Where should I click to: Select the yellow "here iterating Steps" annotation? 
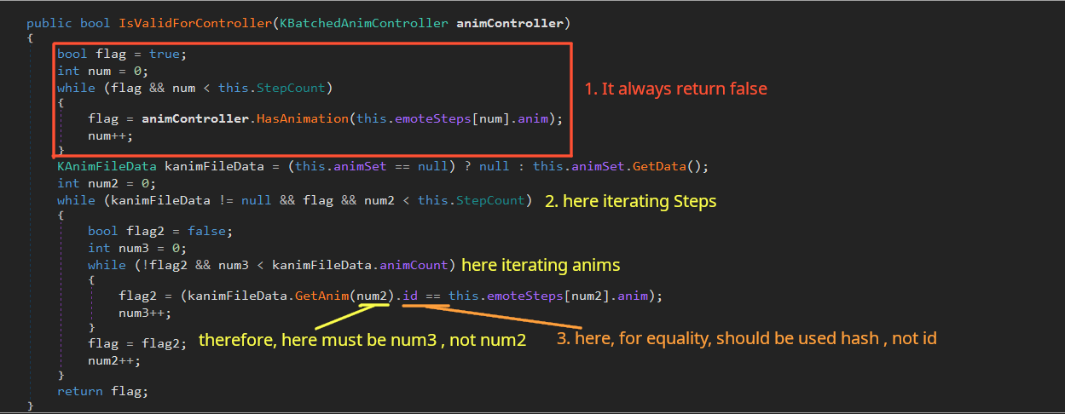tap(630, 201)
